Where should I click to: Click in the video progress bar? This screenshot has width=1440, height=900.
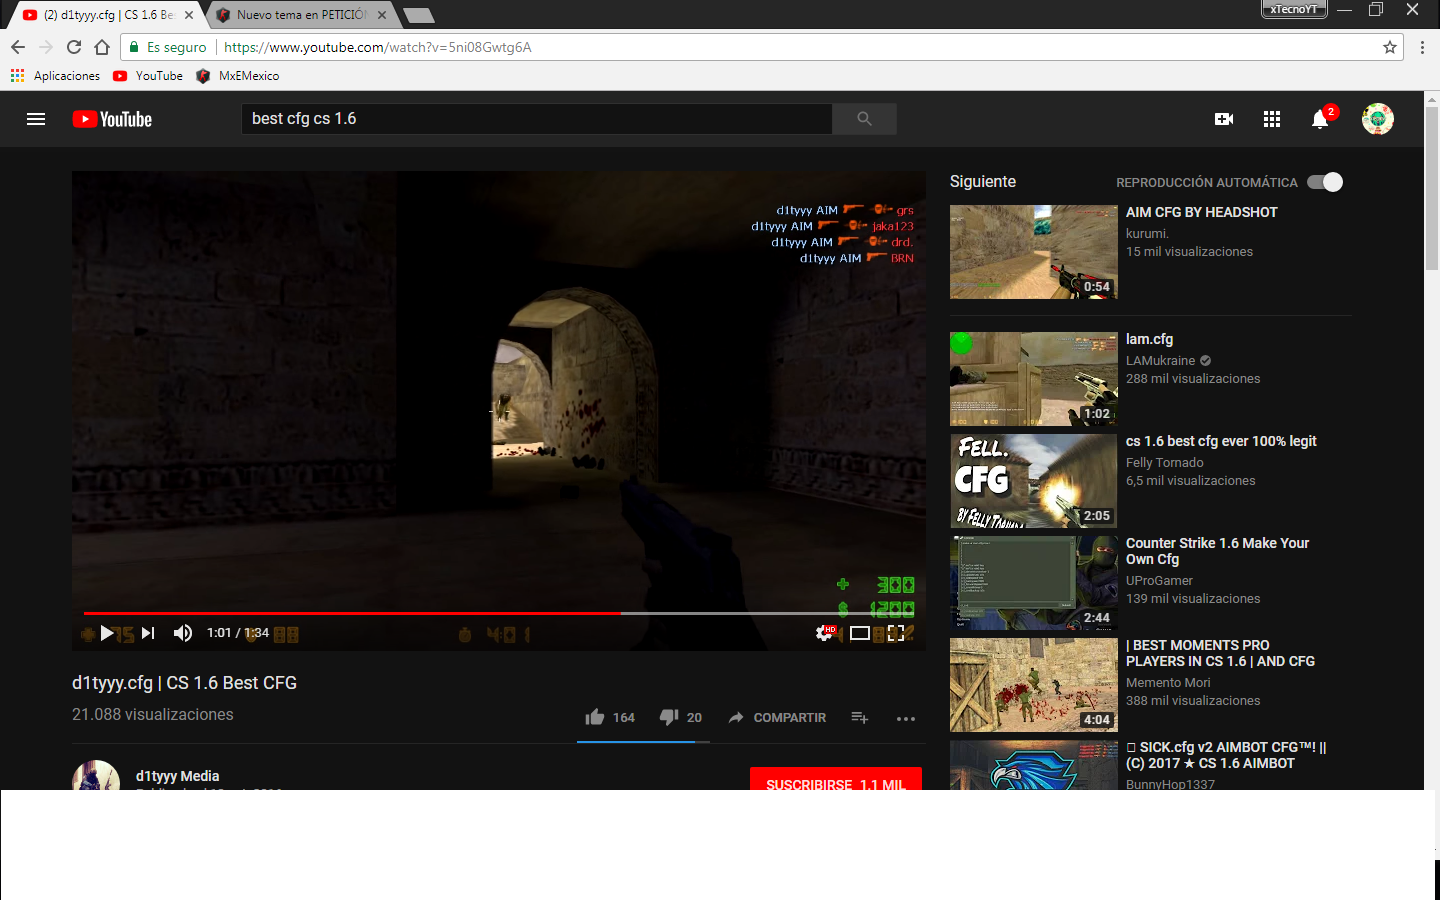499,613
